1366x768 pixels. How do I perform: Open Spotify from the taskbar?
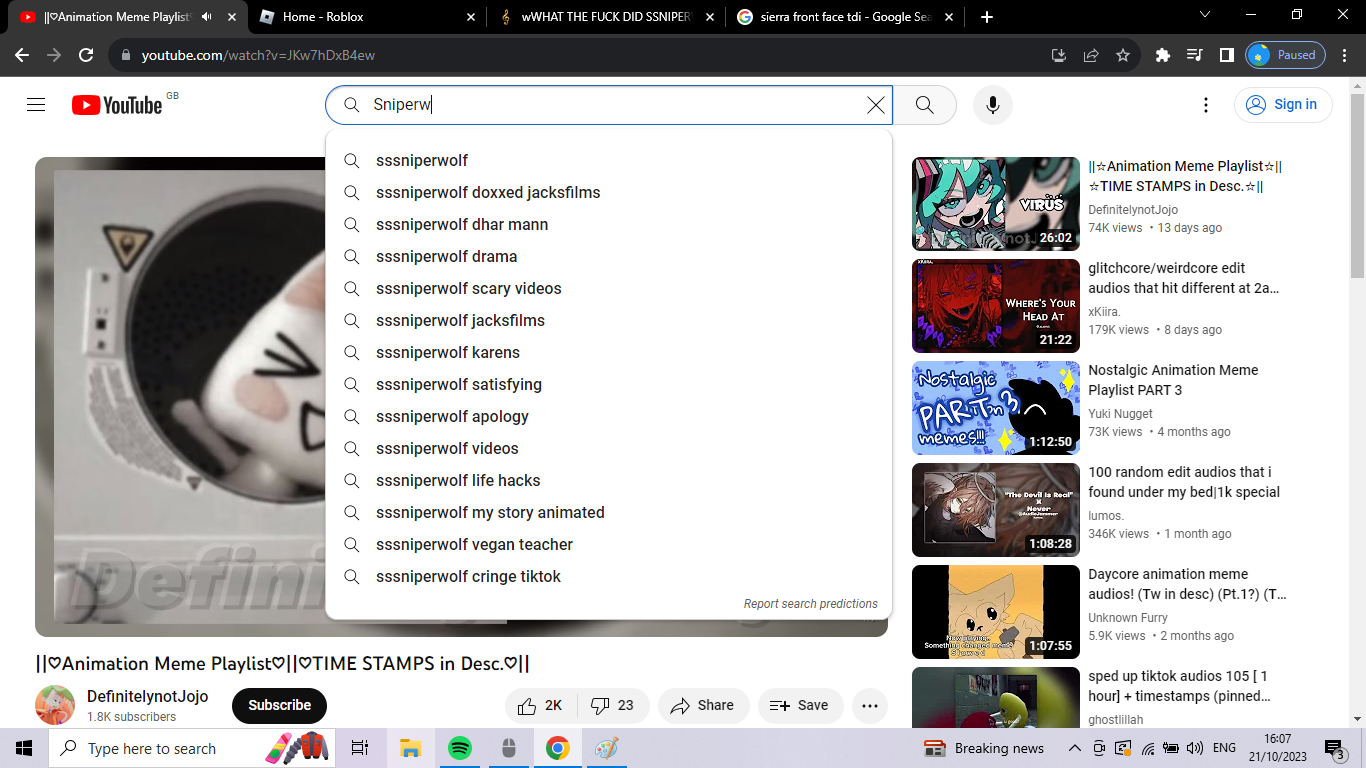460,748
